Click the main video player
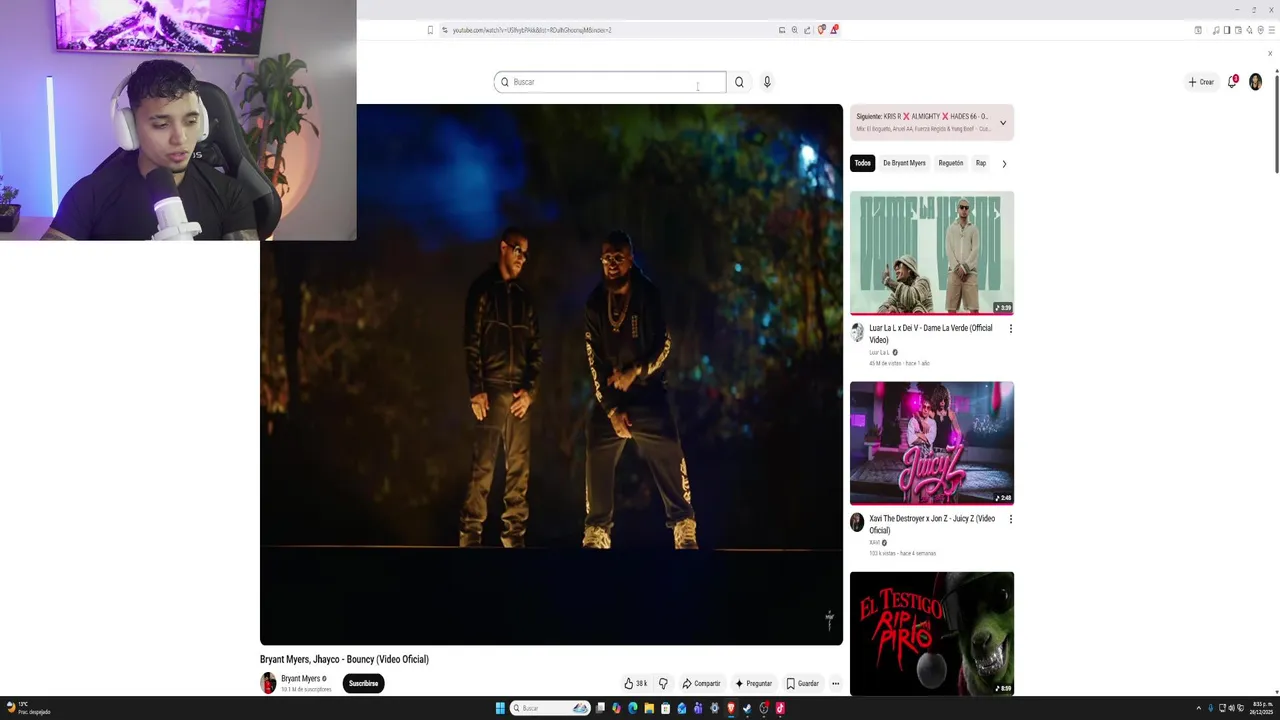The width and height of the screenshot is (1280, 720). click(x=551, y=375)
